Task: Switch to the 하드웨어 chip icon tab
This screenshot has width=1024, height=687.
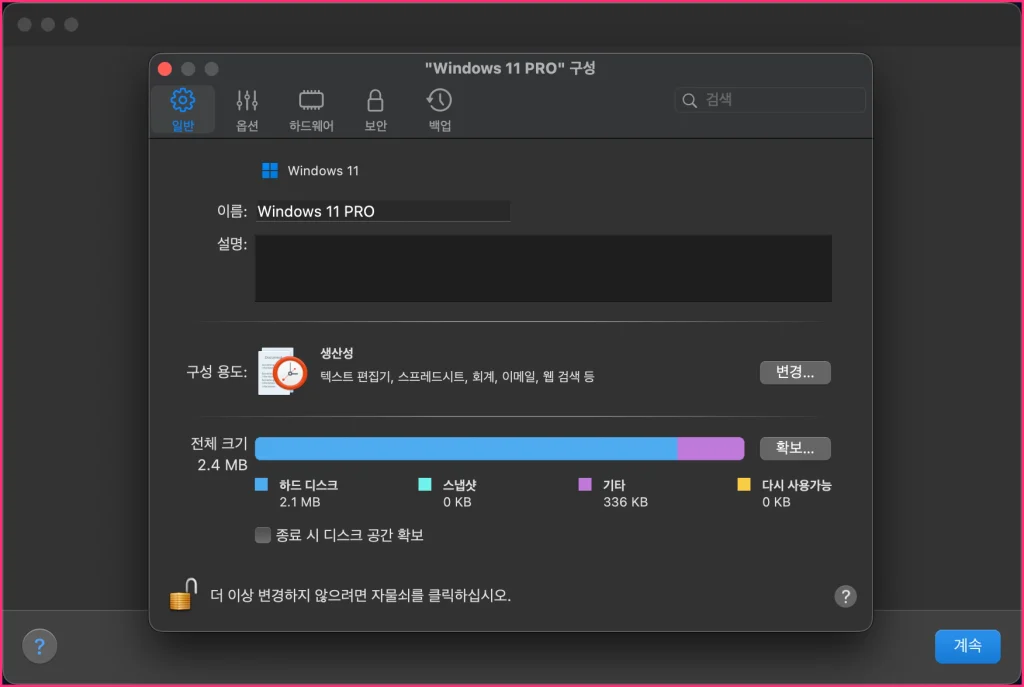Action: click(311, 109)
